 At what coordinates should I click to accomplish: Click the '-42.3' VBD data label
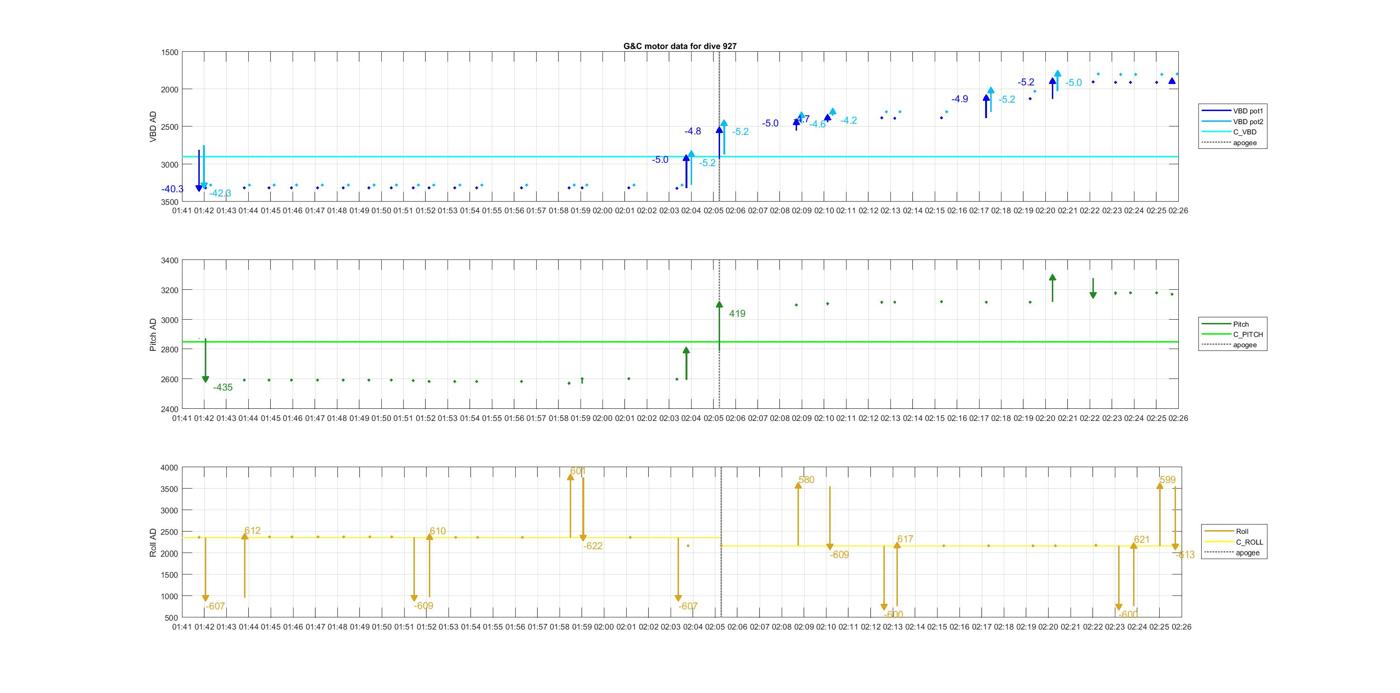(220, 193)
